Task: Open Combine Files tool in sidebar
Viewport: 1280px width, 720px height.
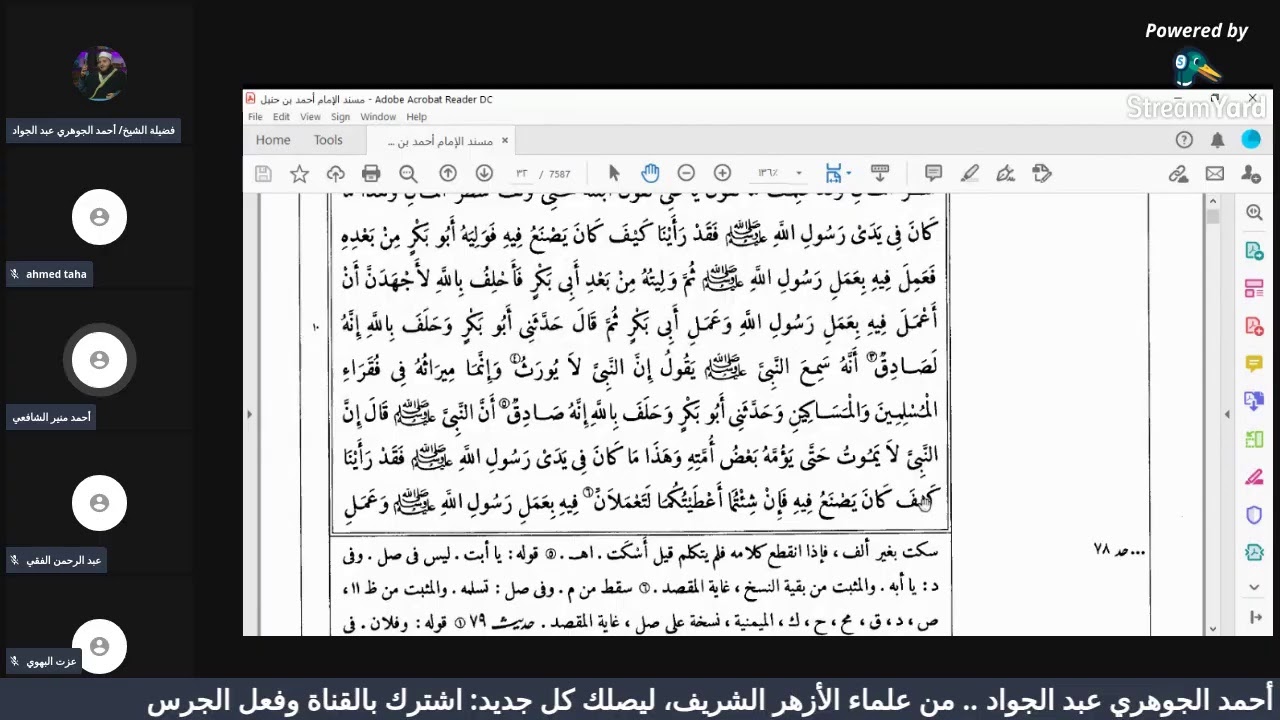Action: (x=1254, y=402)
